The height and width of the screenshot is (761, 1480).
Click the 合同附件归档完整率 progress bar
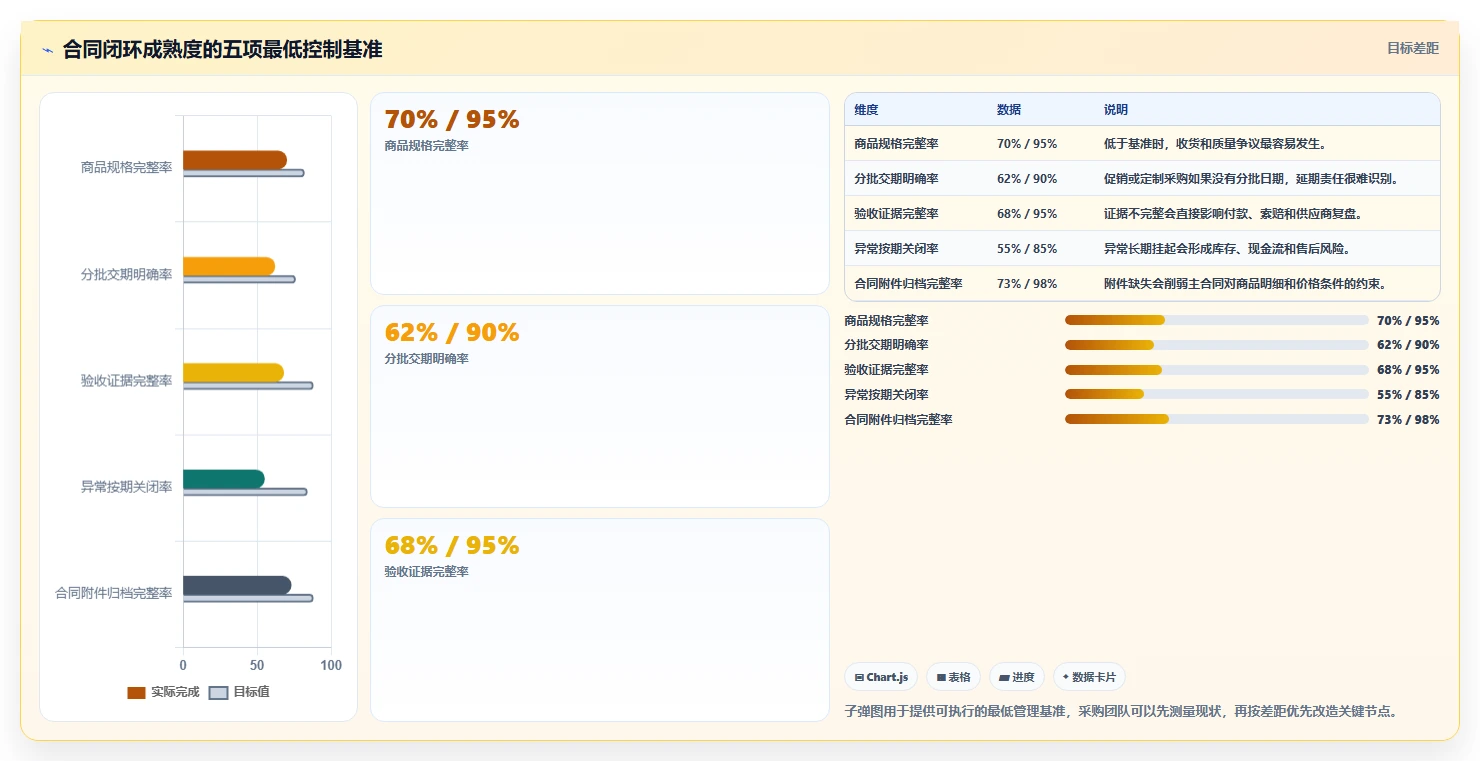click(x=1216, y=419)
